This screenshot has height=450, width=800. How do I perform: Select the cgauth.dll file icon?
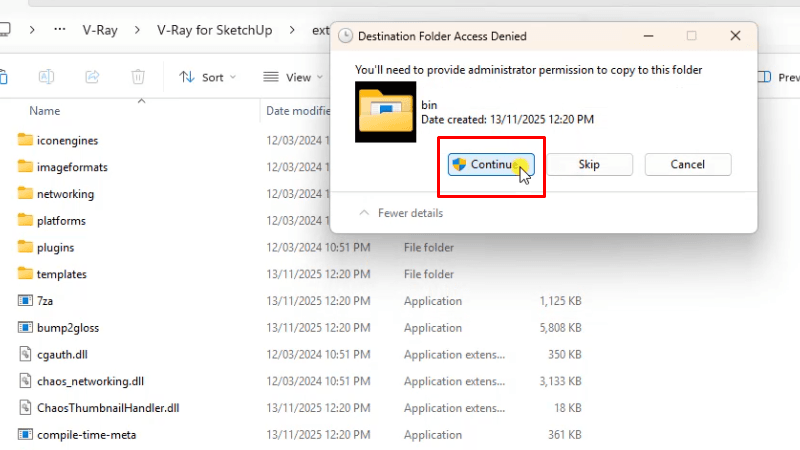[26, 354]
